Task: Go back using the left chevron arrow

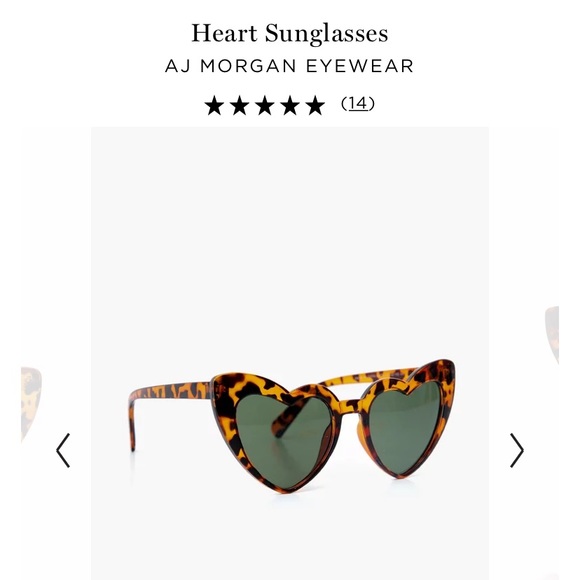Action: click(63, 450)
